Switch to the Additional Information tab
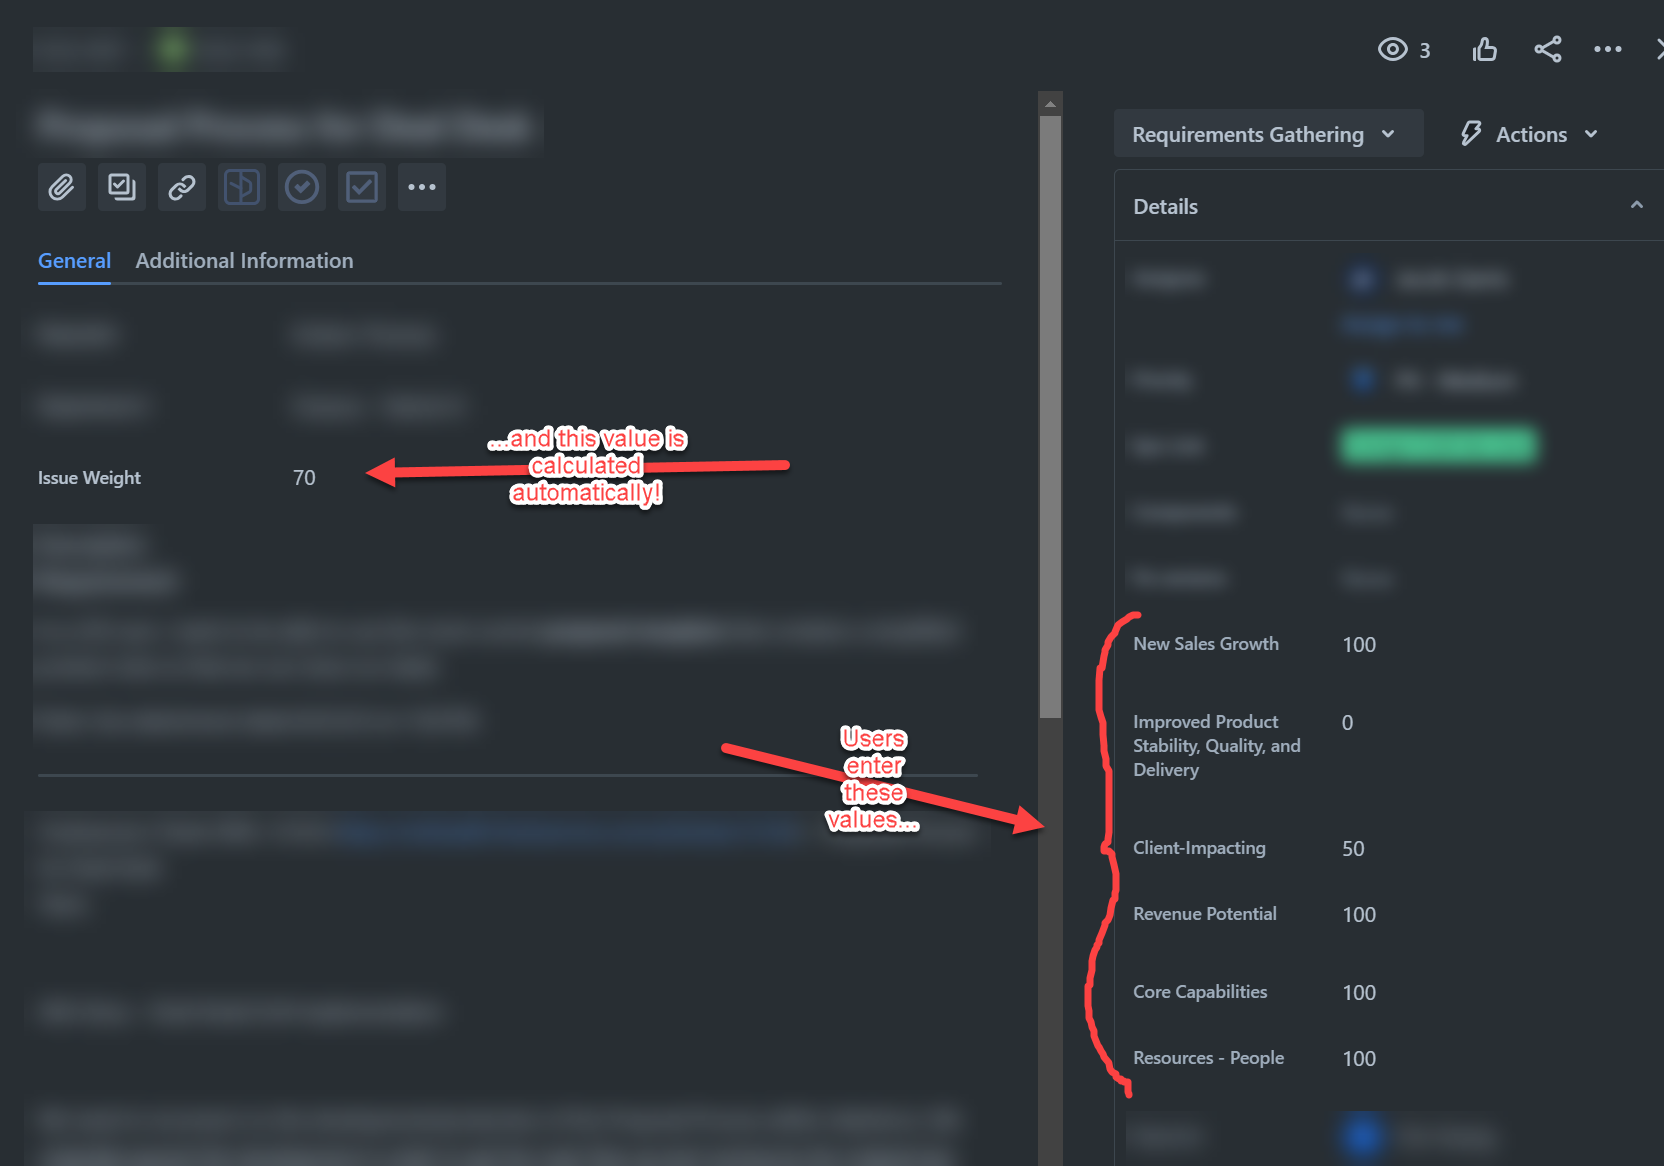 tap(244, 260)
